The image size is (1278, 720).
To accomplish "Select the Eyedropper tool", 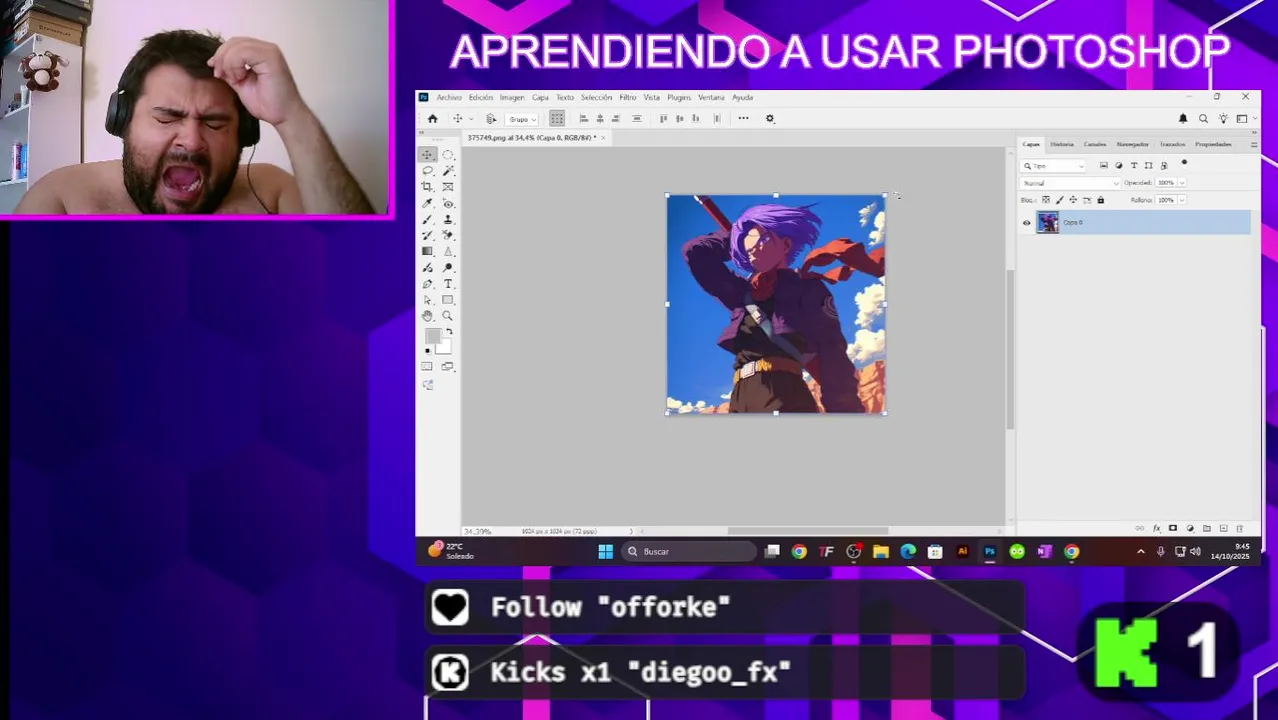I will [428, 203].
